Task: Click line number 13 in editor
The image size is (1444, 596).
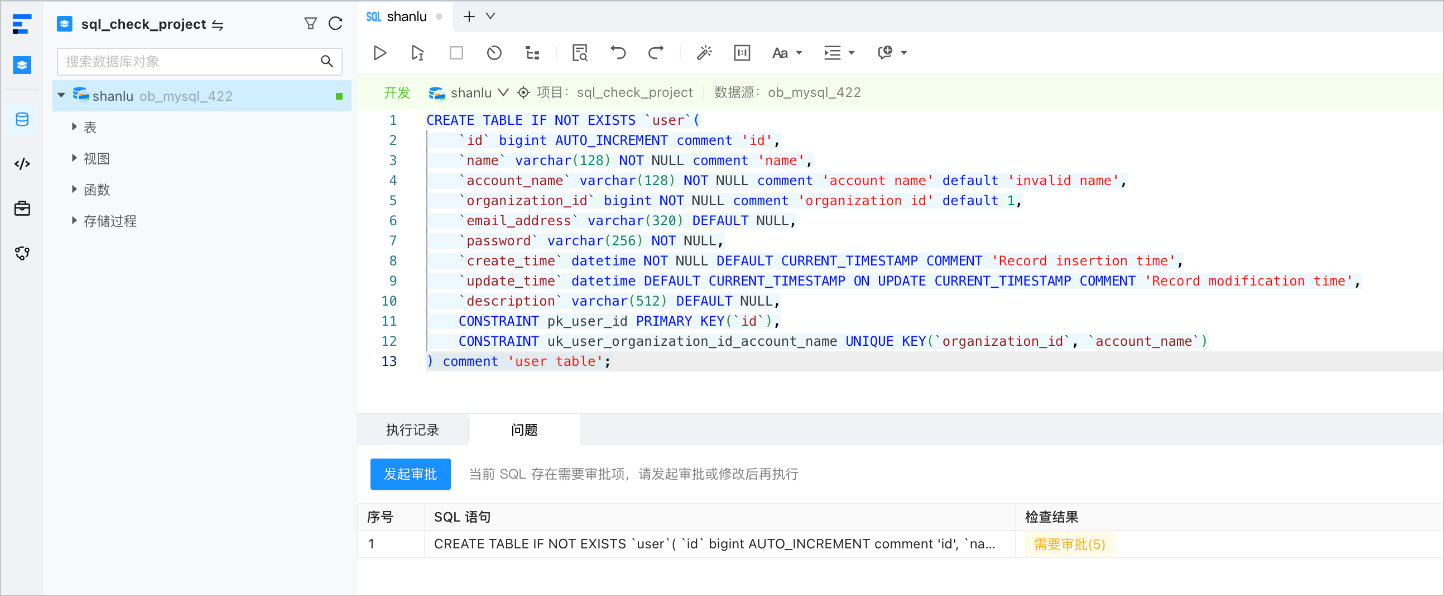Action: (389, 361)
